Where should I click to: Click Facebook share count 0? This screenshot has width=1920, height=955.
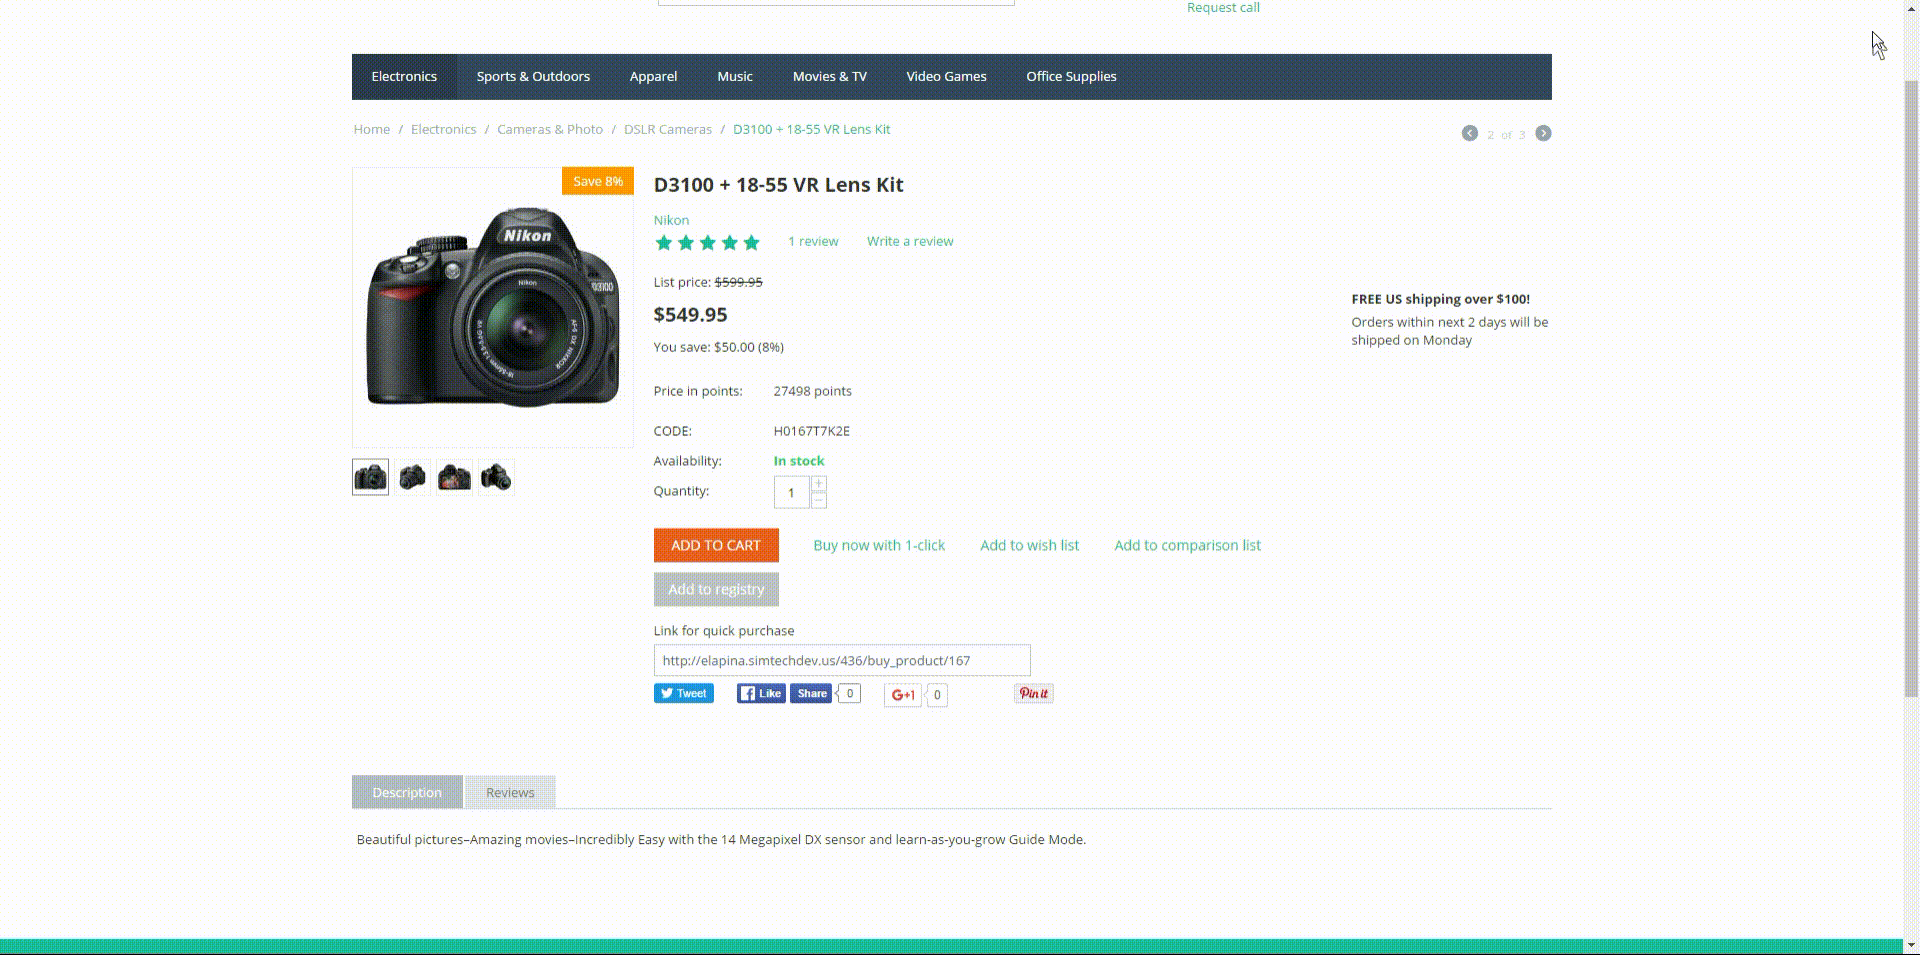coord(849,693)
